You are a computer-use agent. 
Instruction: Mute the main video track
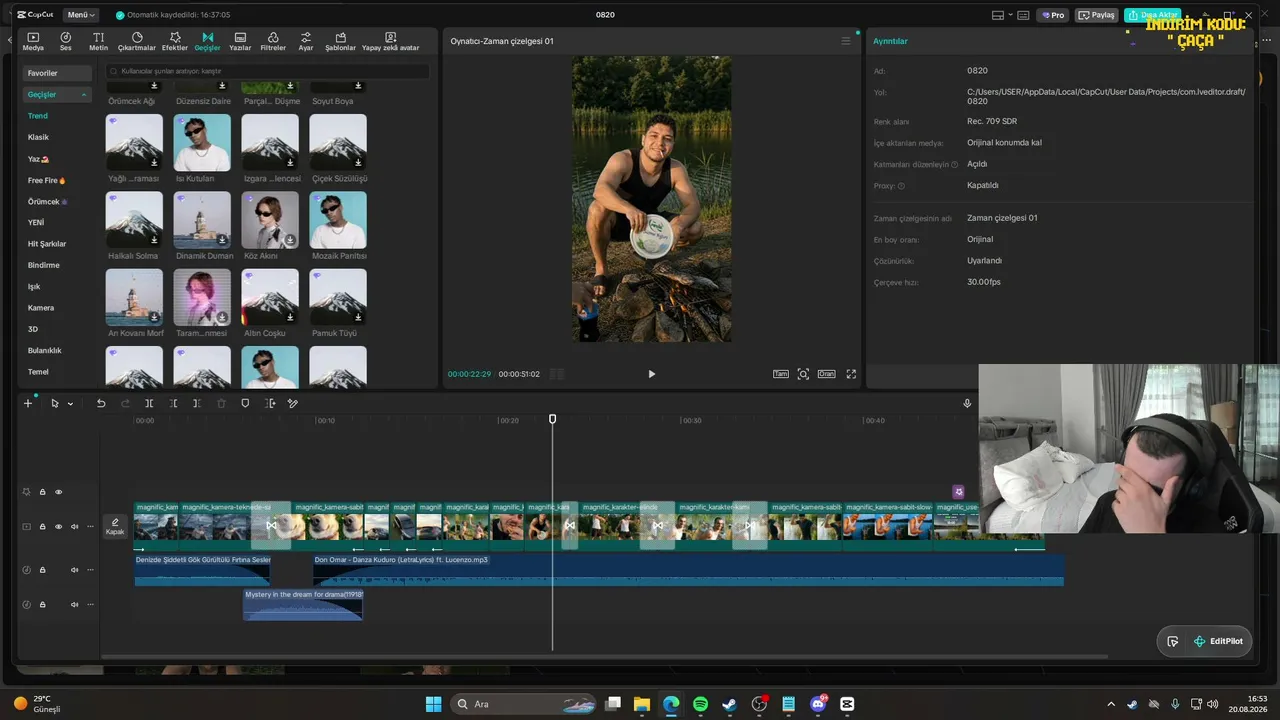(x=74, y=526)
